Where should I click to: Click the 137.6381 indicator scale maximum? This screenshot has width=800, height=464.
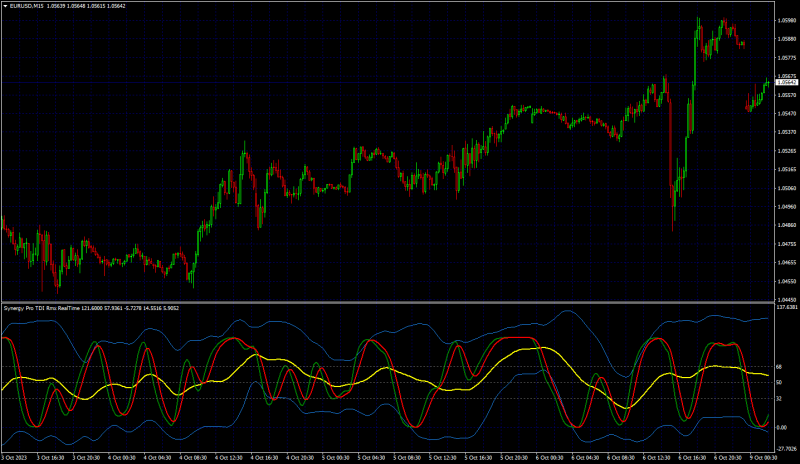(x=787, y=307)
